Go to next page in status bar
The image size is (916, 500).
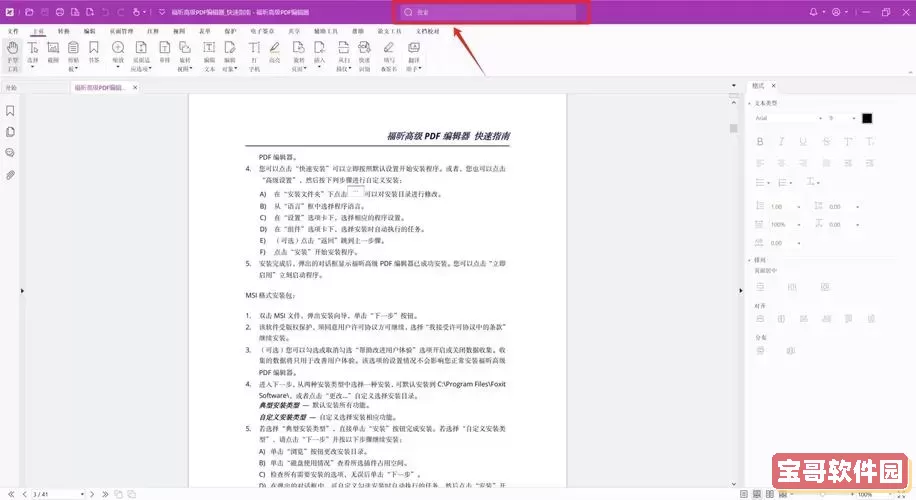coord(92,494)
